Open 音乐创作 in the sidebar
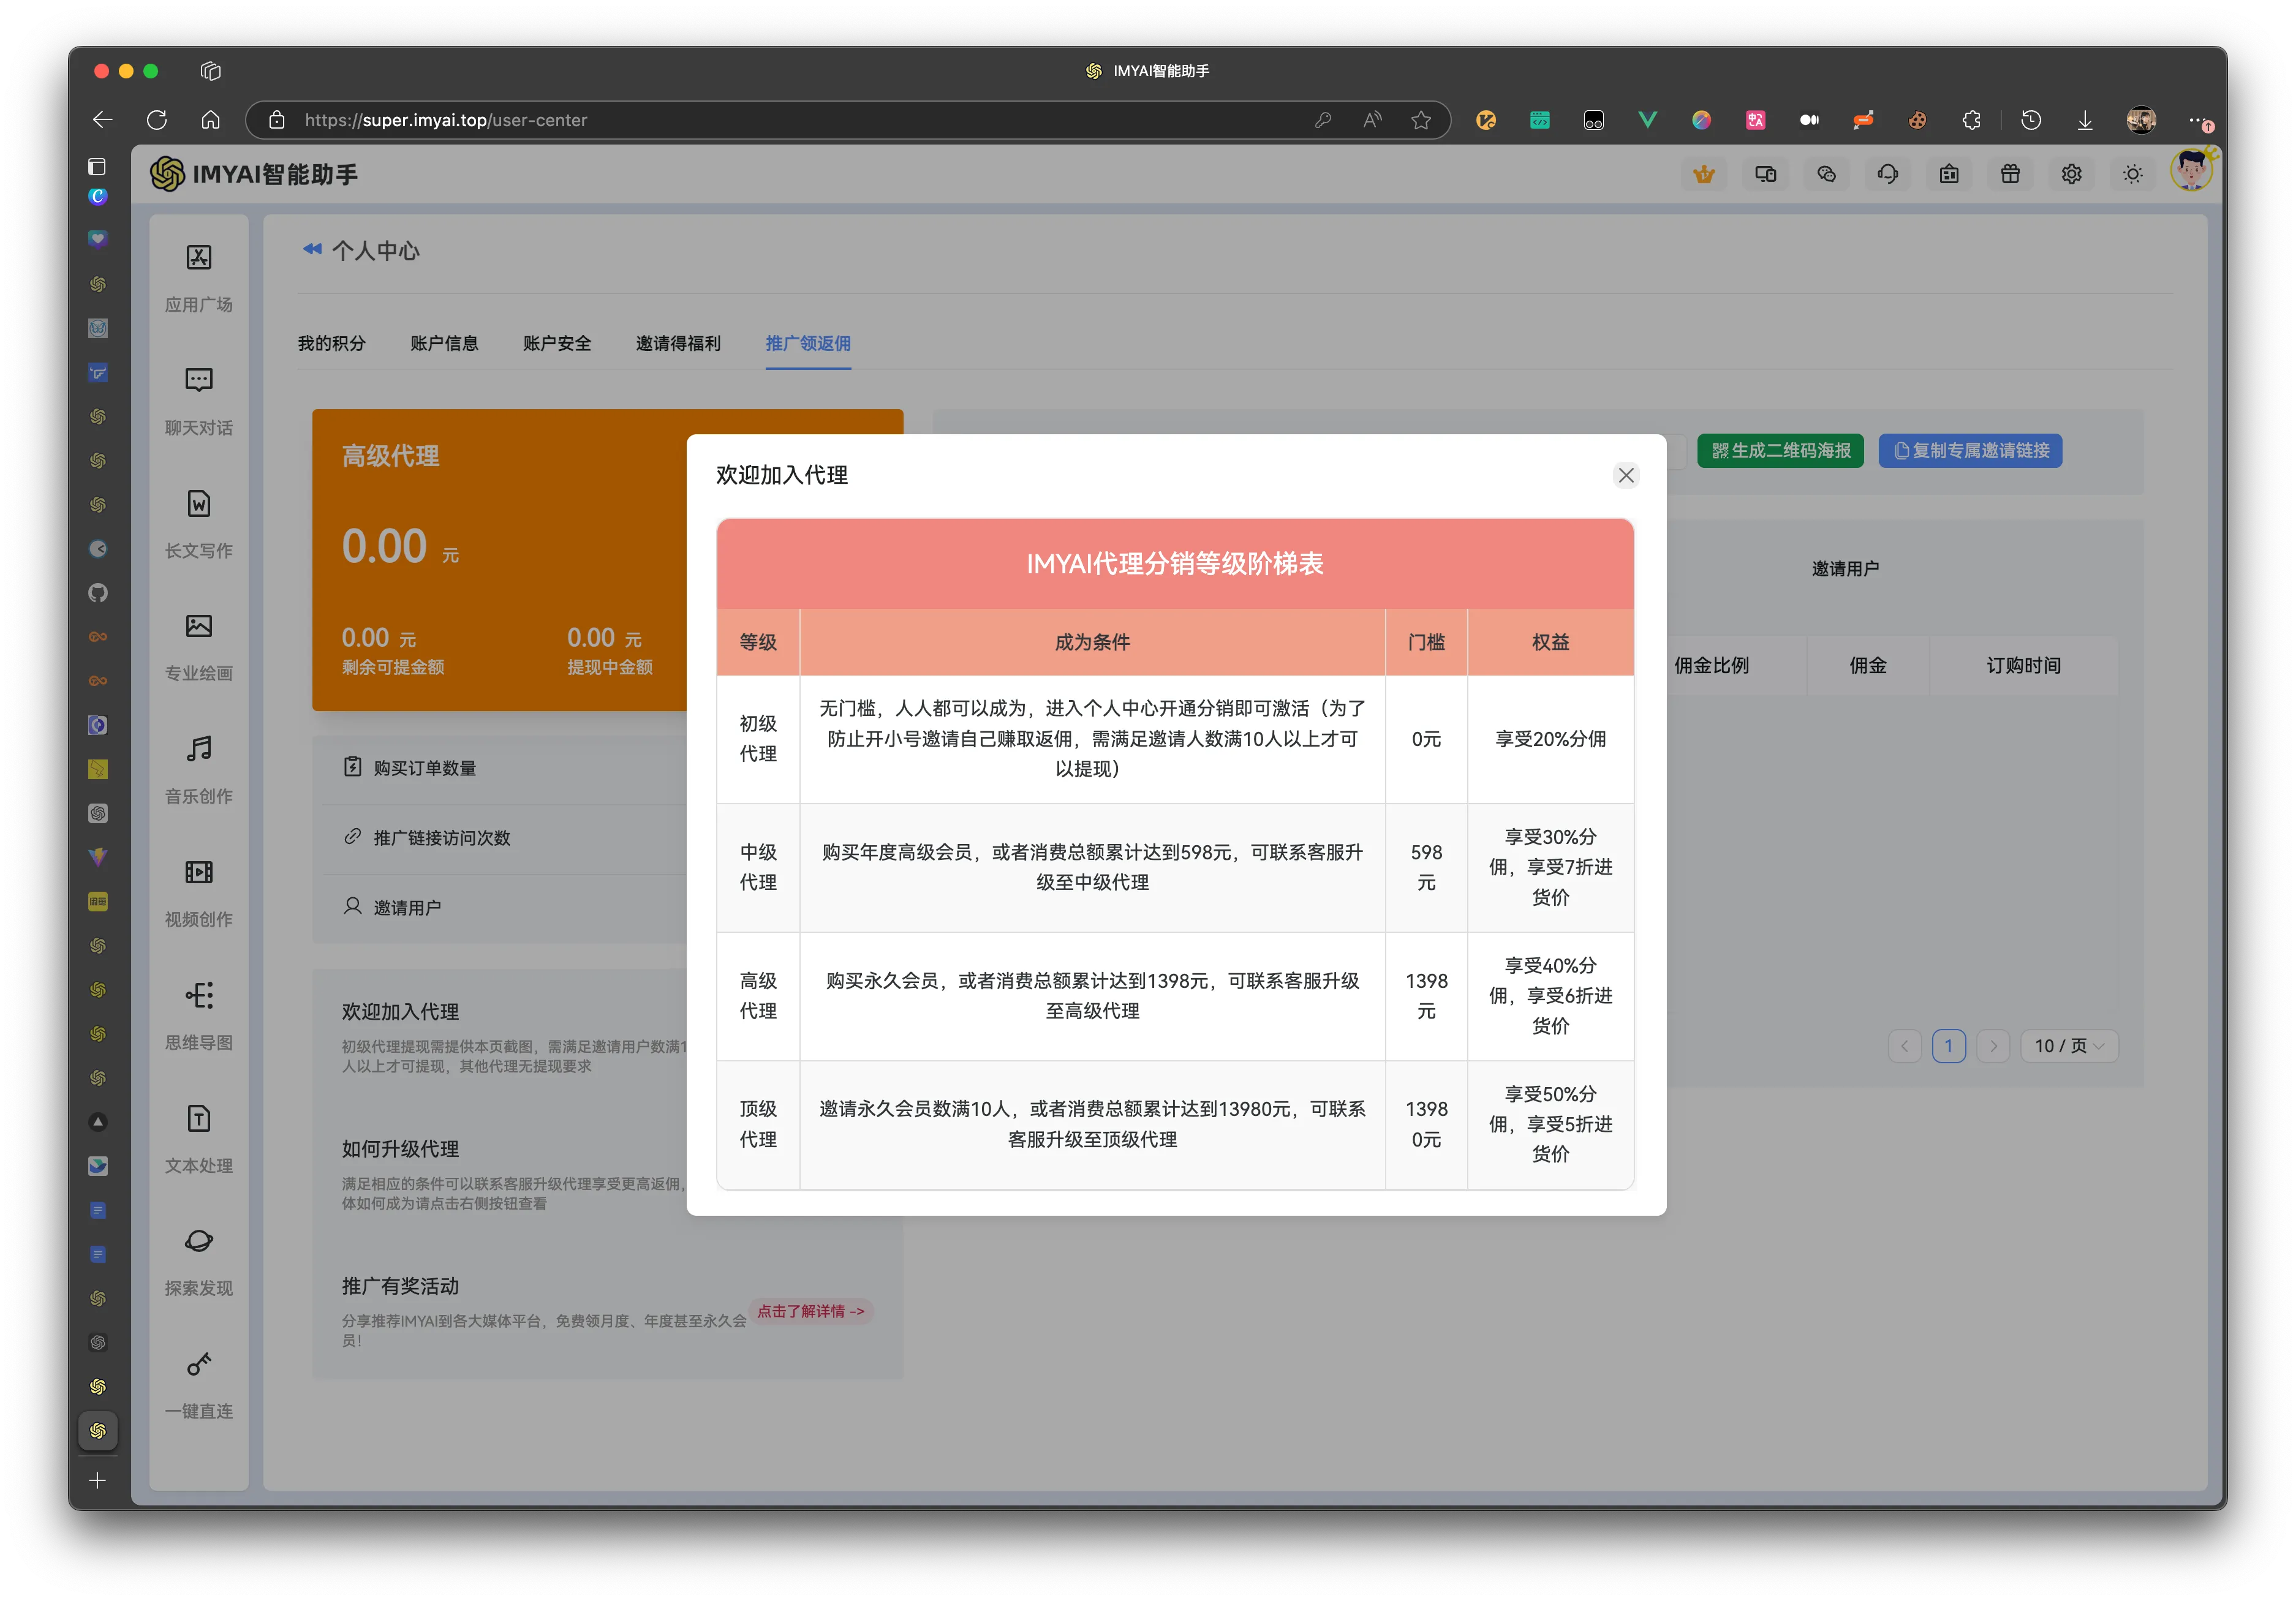Image resolution: width=2296 pixels, height=1601 pixels. (x=198, y=770)
